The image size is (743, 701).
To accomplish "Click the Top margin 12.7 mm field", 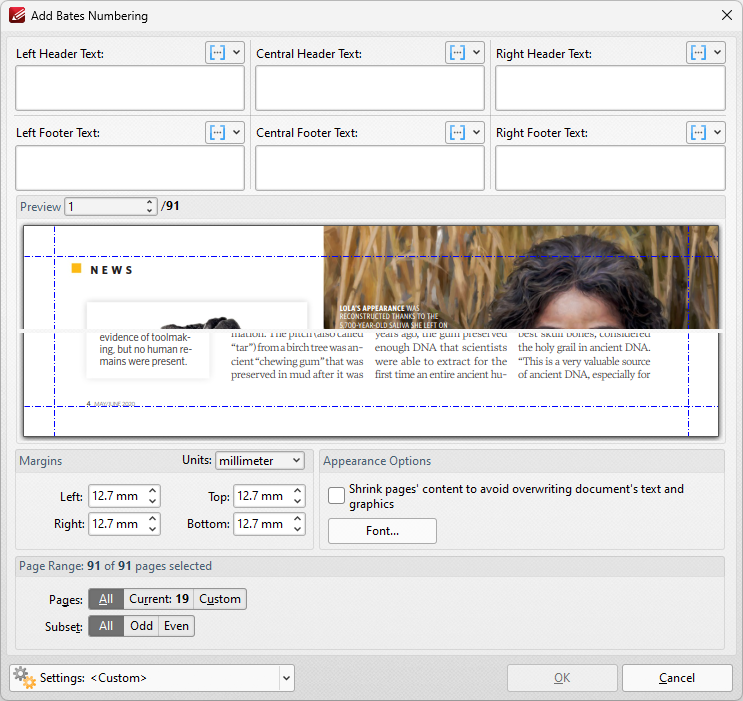I will point(263,496).
